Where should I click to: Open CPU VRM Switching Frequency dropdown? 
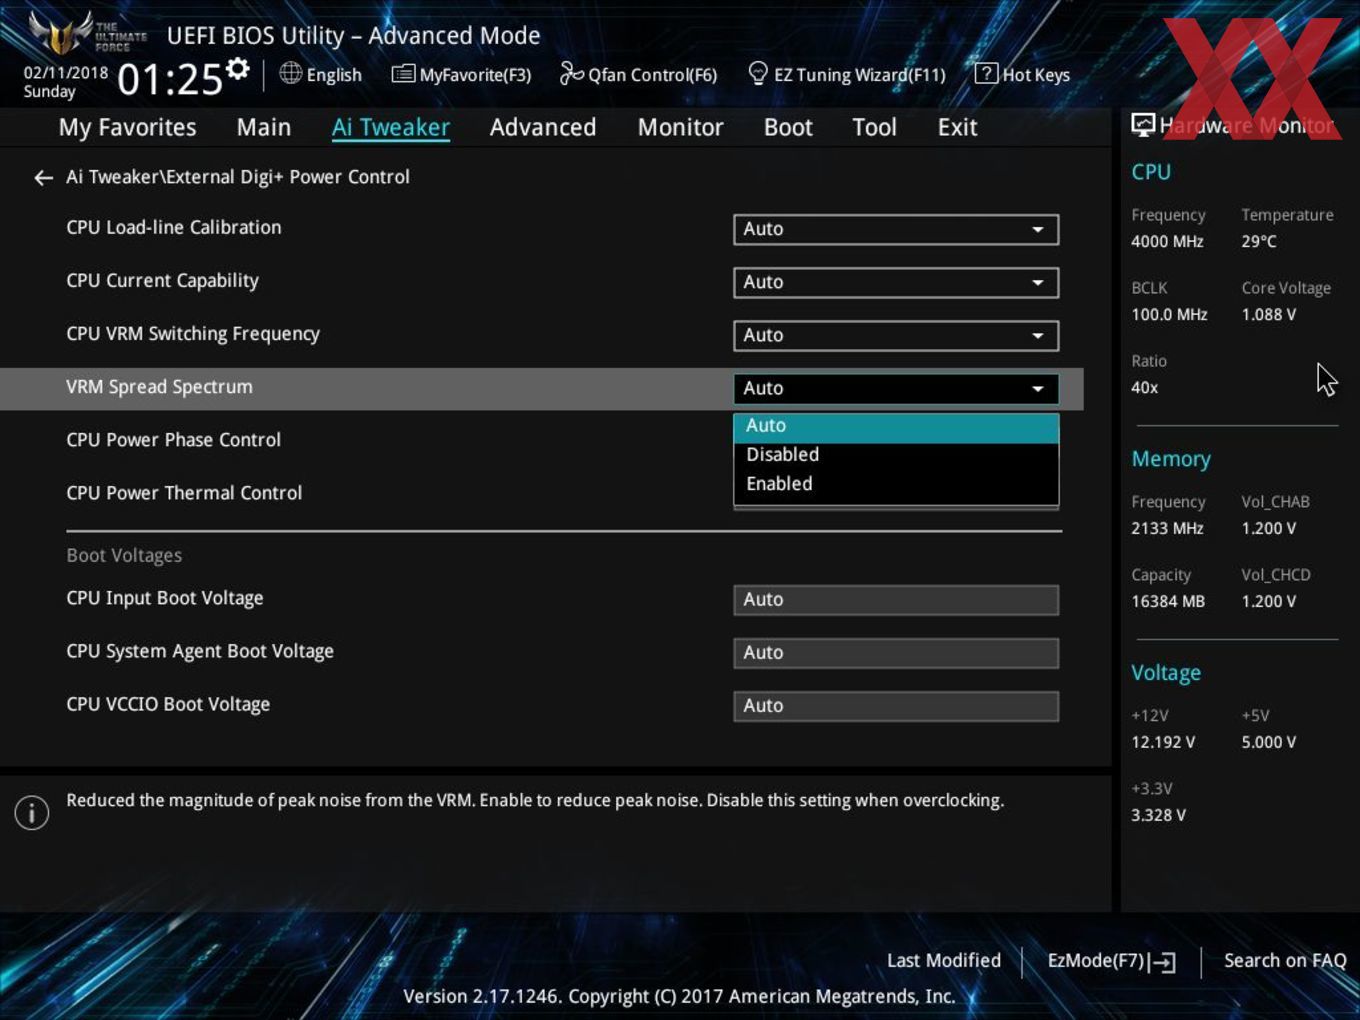click(896, 335)
